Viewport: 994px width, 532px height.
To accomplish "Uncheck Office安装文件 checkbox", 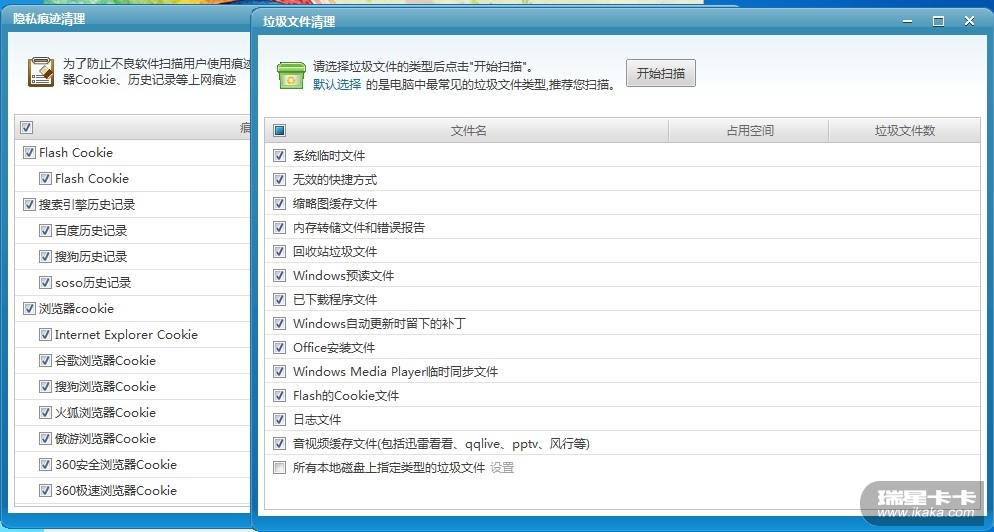I will click(280, 347).
